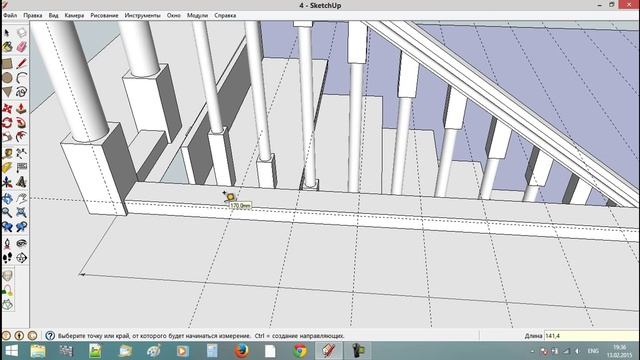The height and width of the screenshot is (360, 640).
Task: Select the 3D Text tool
Action: [22, 182]
